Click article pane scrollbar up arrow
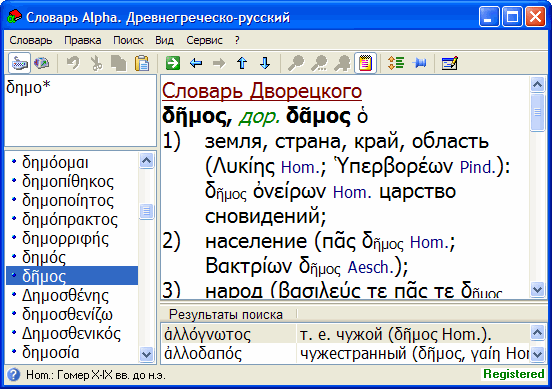The width and height of the screenshot is (552, 389). pos(537,84)
